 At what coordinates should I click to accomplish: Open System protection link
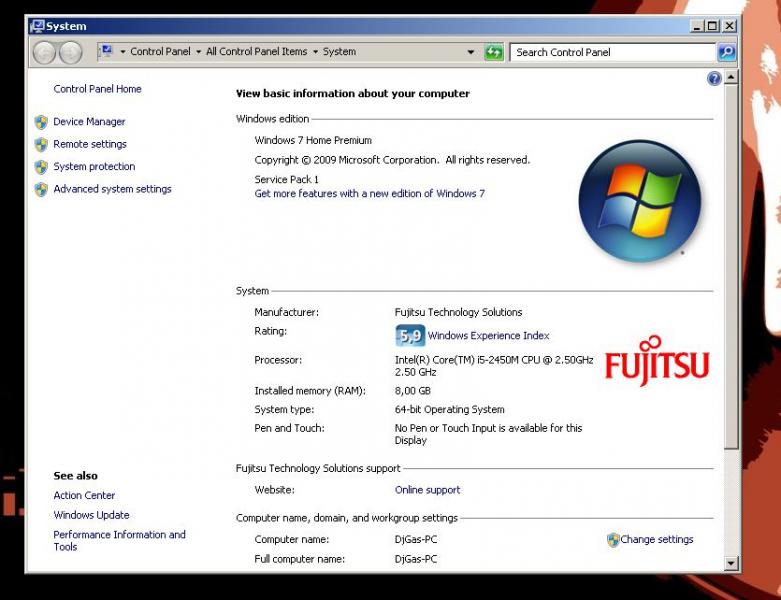click(94, 167)
